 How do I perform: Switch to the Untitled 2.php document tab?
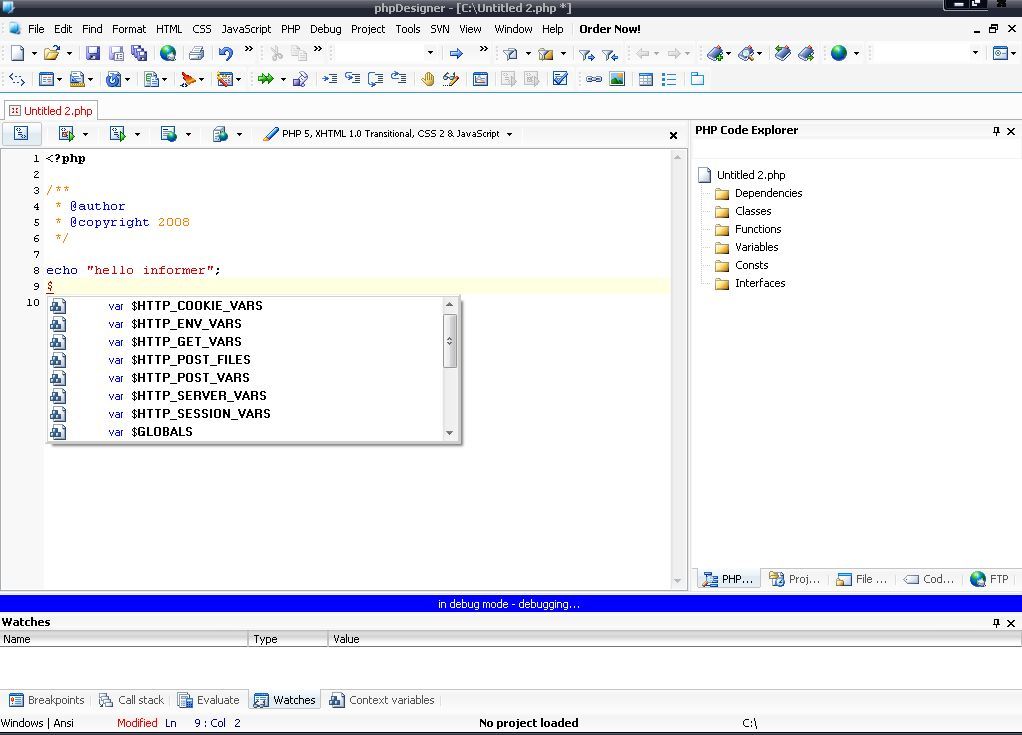(51, 111)
